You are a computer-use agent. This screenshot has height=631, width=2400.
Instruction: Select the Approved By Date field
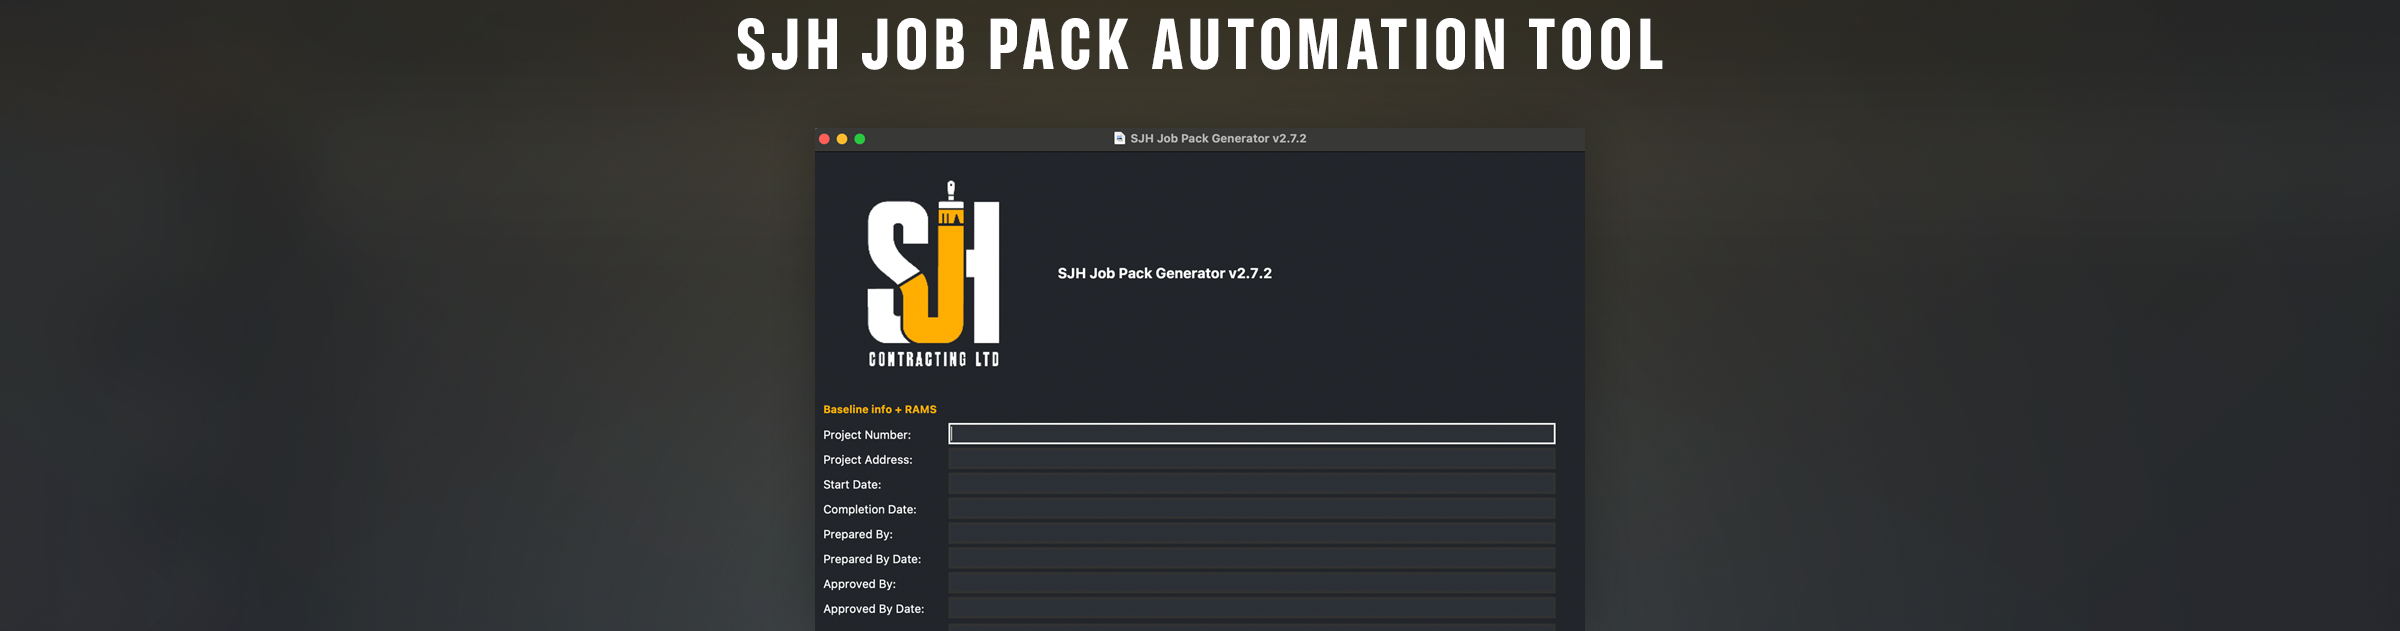point(1251,608)
